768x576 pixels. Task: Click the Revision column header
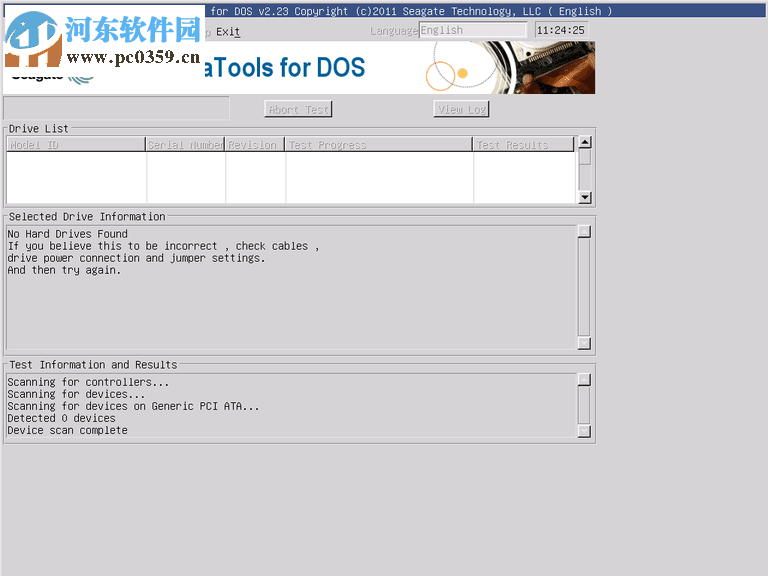(x=255, y=144)
